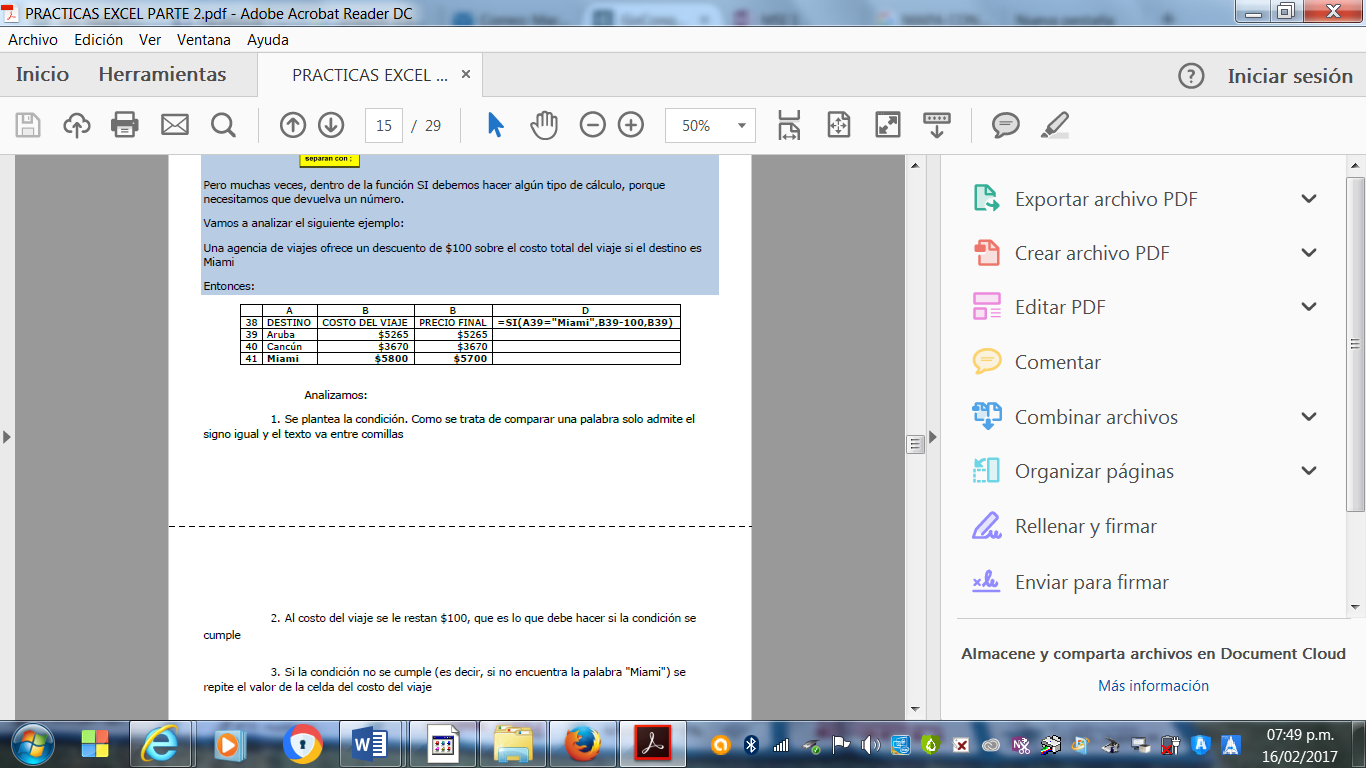Collapse the right tools pane arrow
The width and height of the screenshot is (1366, 768).
pos(933,437)
